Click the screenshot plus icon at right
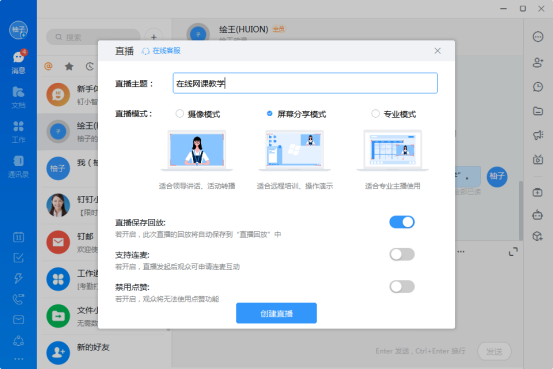This screenshot has height=369, width=553. (537, 192)
